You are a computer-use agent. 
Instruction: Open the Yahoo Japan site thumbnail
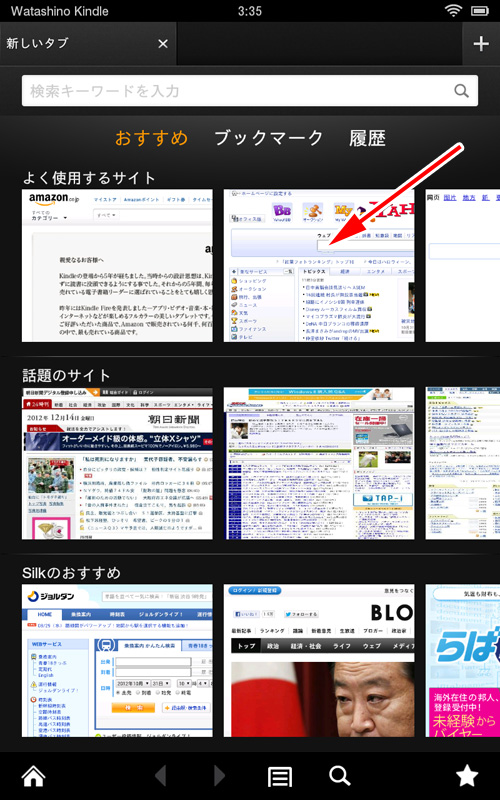coord(319,265)
